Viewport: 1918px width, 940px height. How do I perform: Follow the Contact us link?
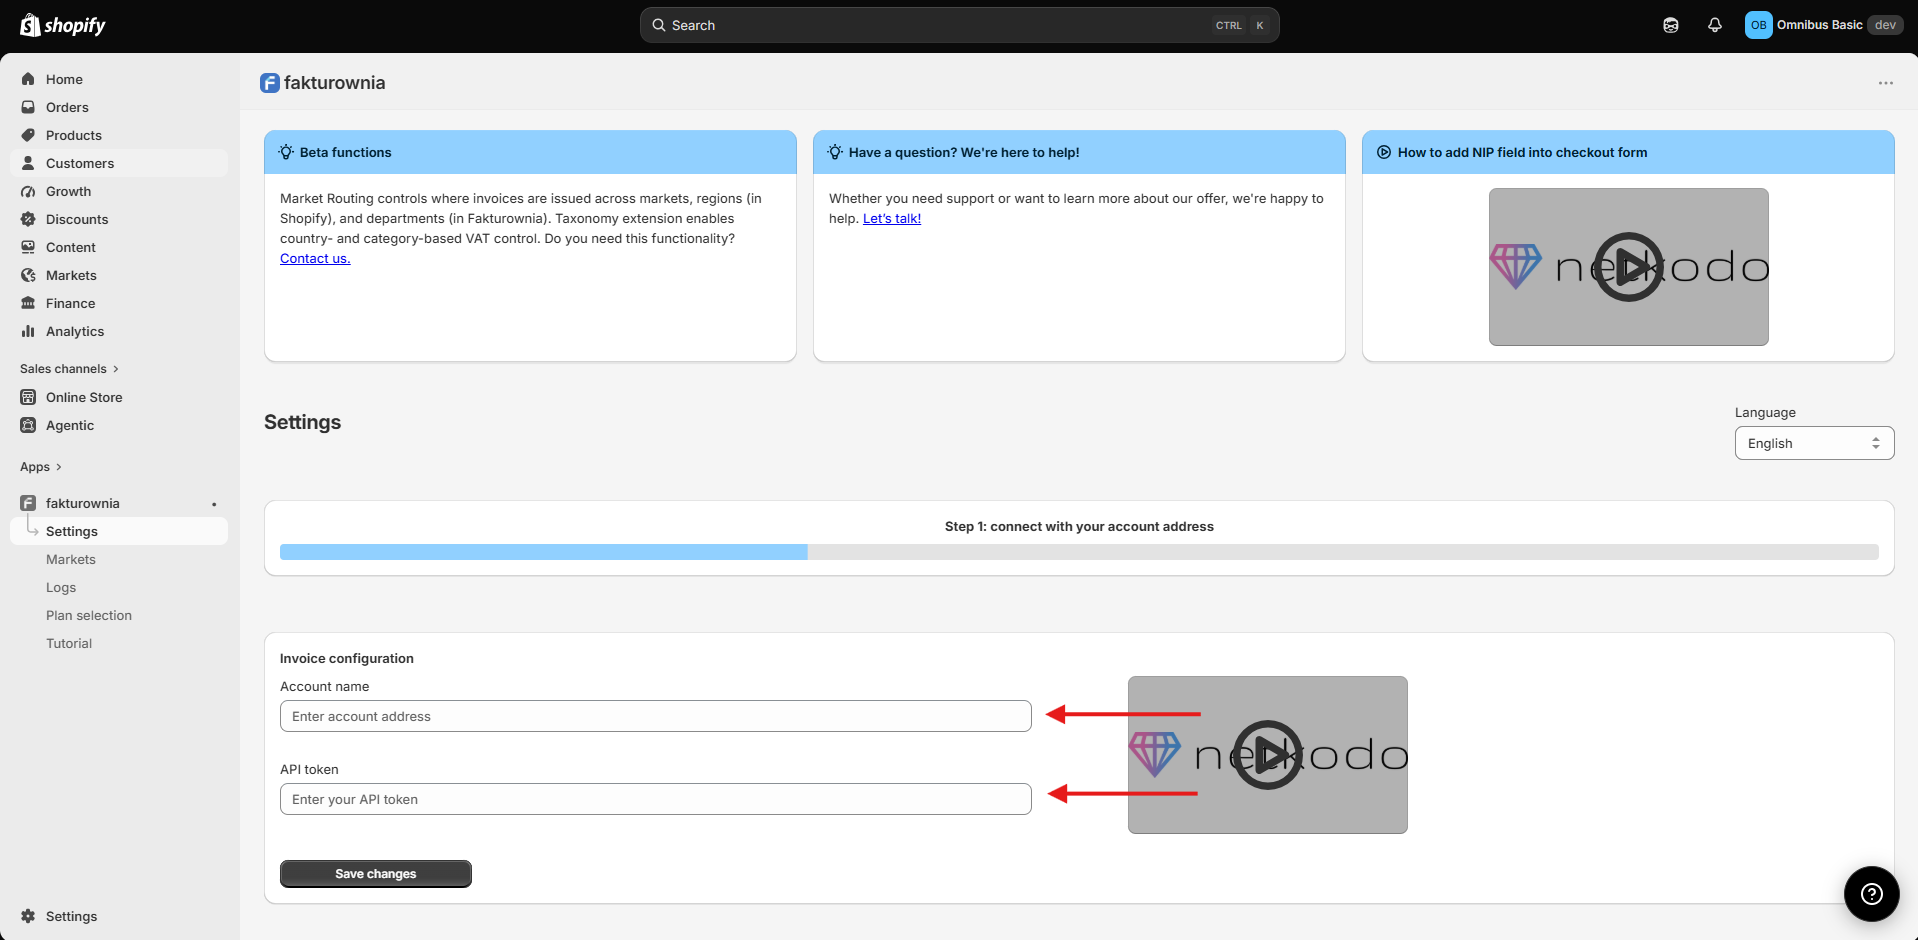tap(315, 258)
